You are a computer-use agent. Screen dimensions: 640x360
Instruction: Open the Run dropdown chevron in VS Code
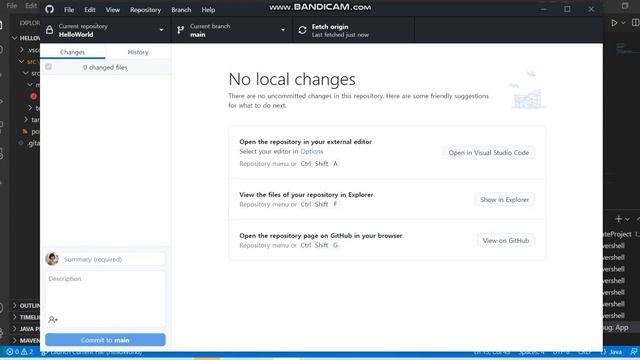click(623, 23)
